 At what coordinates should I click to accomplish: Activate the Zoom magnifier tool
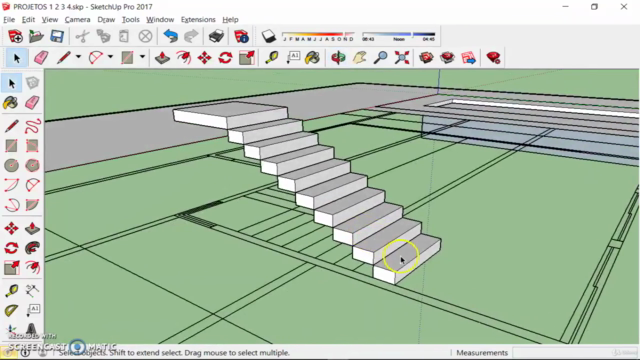[x=380, y=58]
